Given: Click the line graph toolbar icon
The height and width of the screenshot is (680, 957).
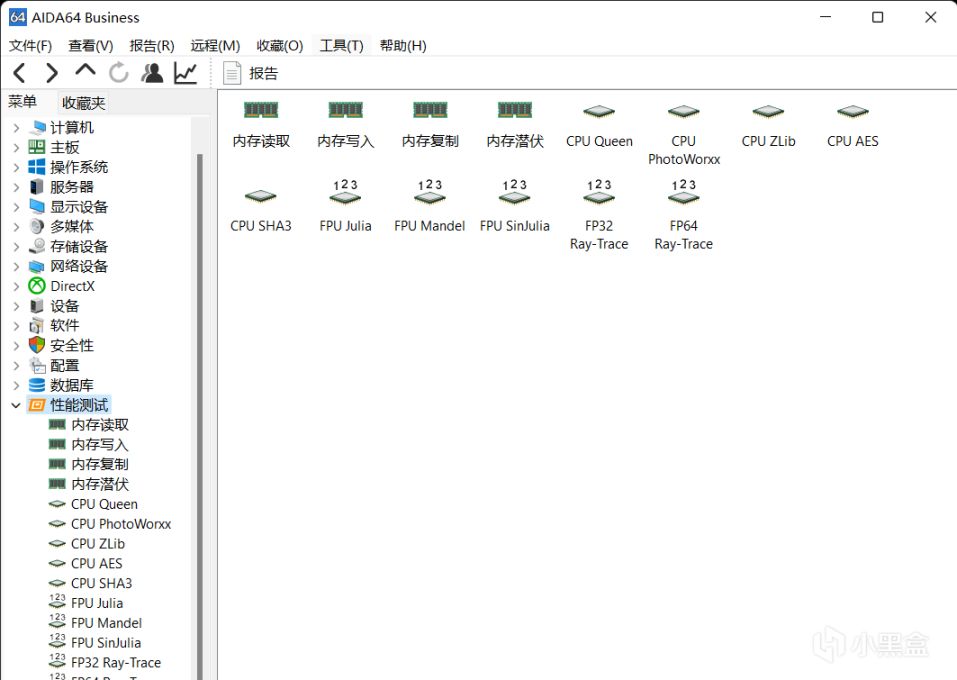Looking at the screenshot, I should point(186,73).
